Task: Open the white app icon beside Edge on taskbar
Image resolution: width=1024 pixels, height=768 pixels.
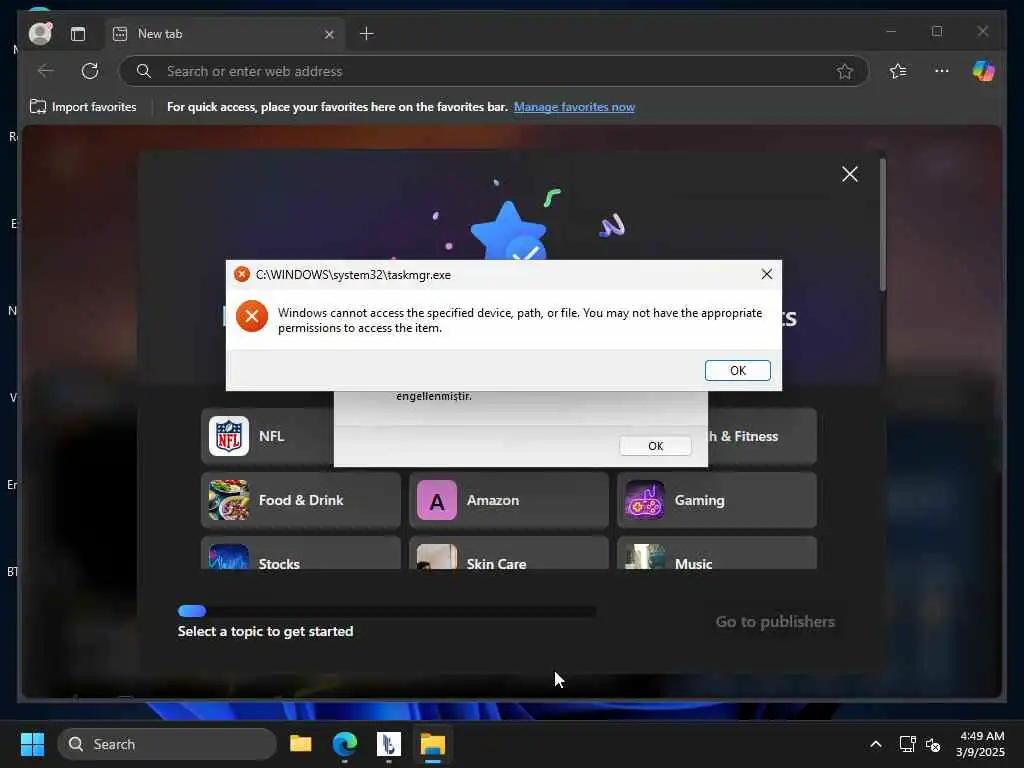Action: (389, 744)
